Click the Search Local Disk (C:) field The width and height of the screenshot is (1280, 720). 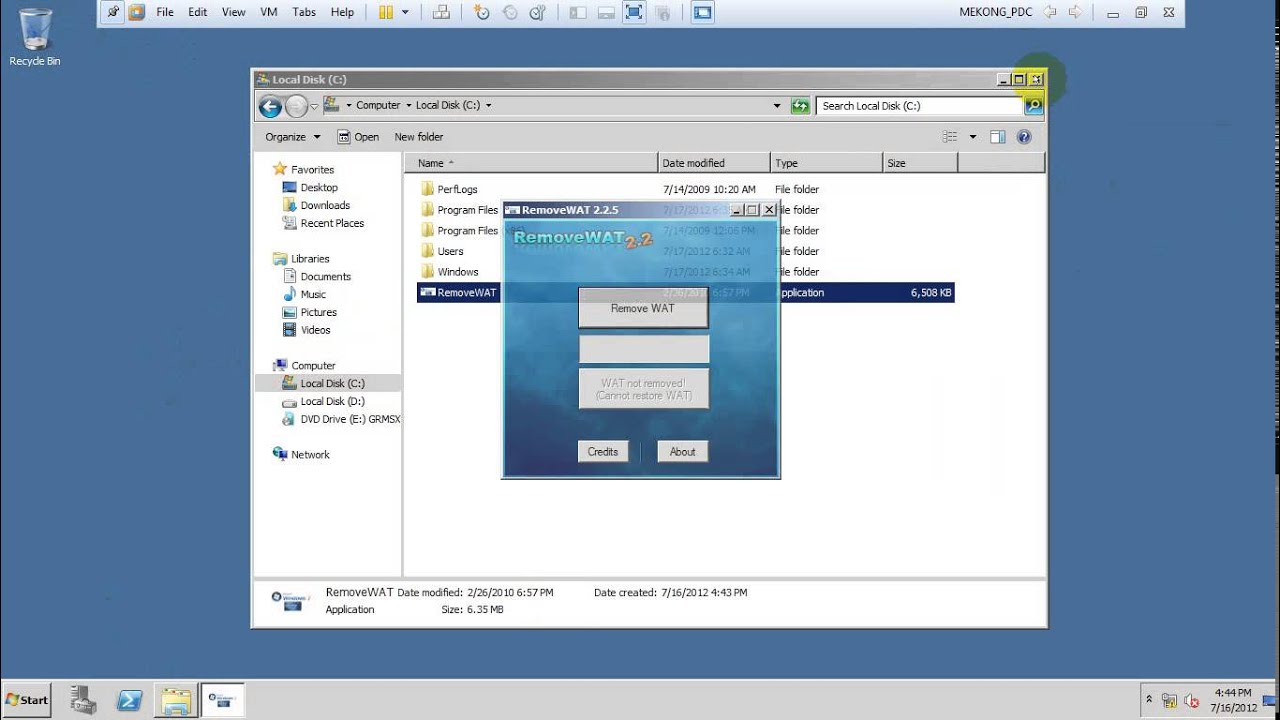920,105
